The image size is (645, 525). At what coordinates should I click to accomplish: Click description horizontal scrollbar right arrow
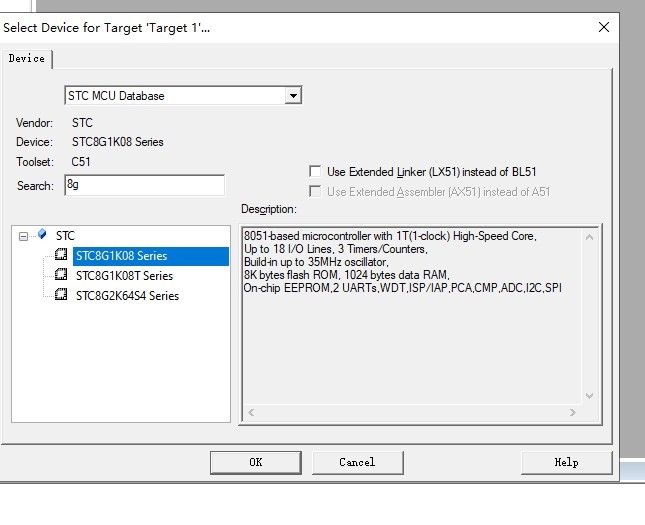tap(573, 412)
